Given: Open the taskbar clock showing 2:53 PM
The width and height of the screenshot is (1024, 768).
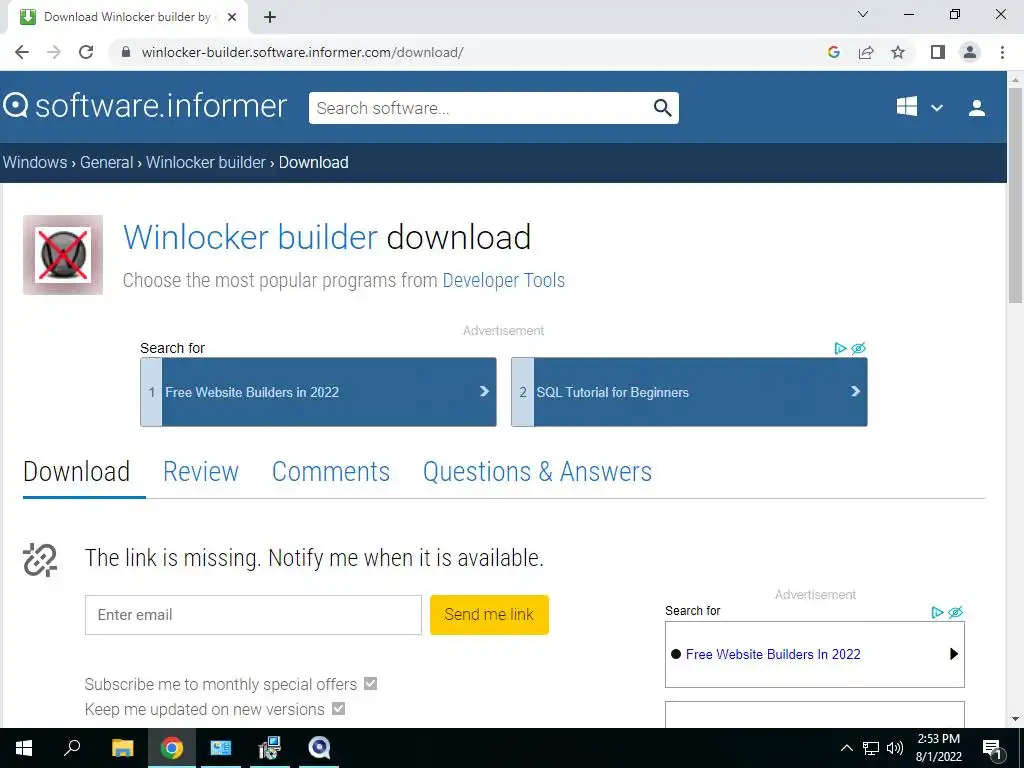Looking at the screenshot, I should (x=938, y=748).
